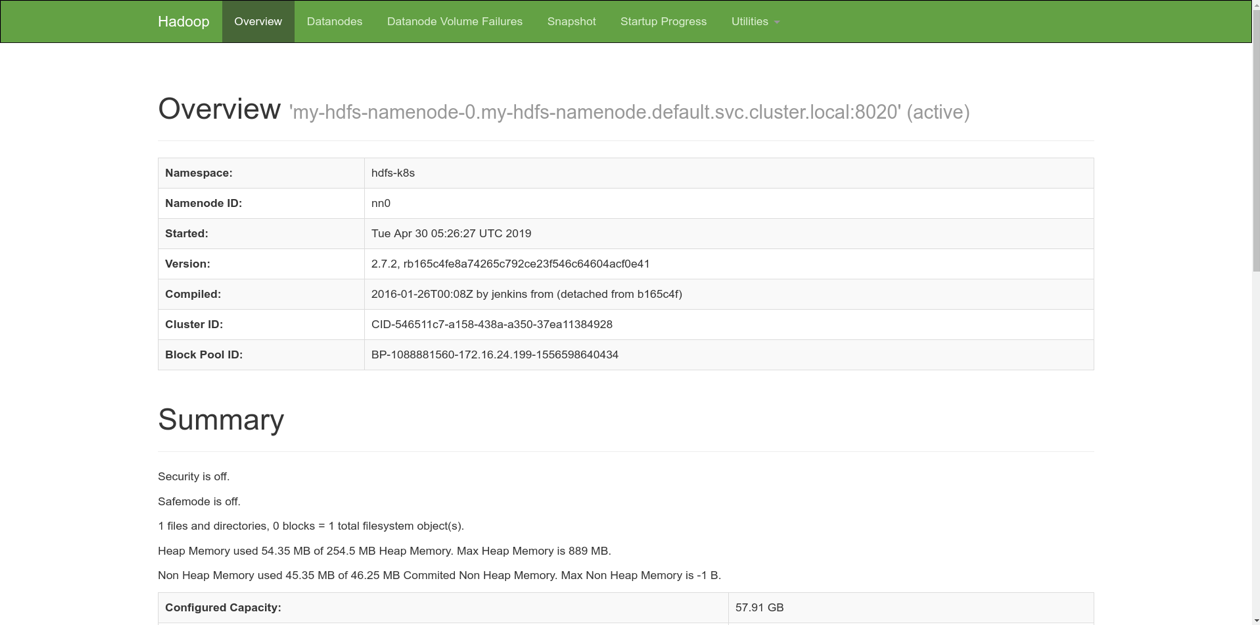Click the Namespace: label cell

(x=261, y=173)
